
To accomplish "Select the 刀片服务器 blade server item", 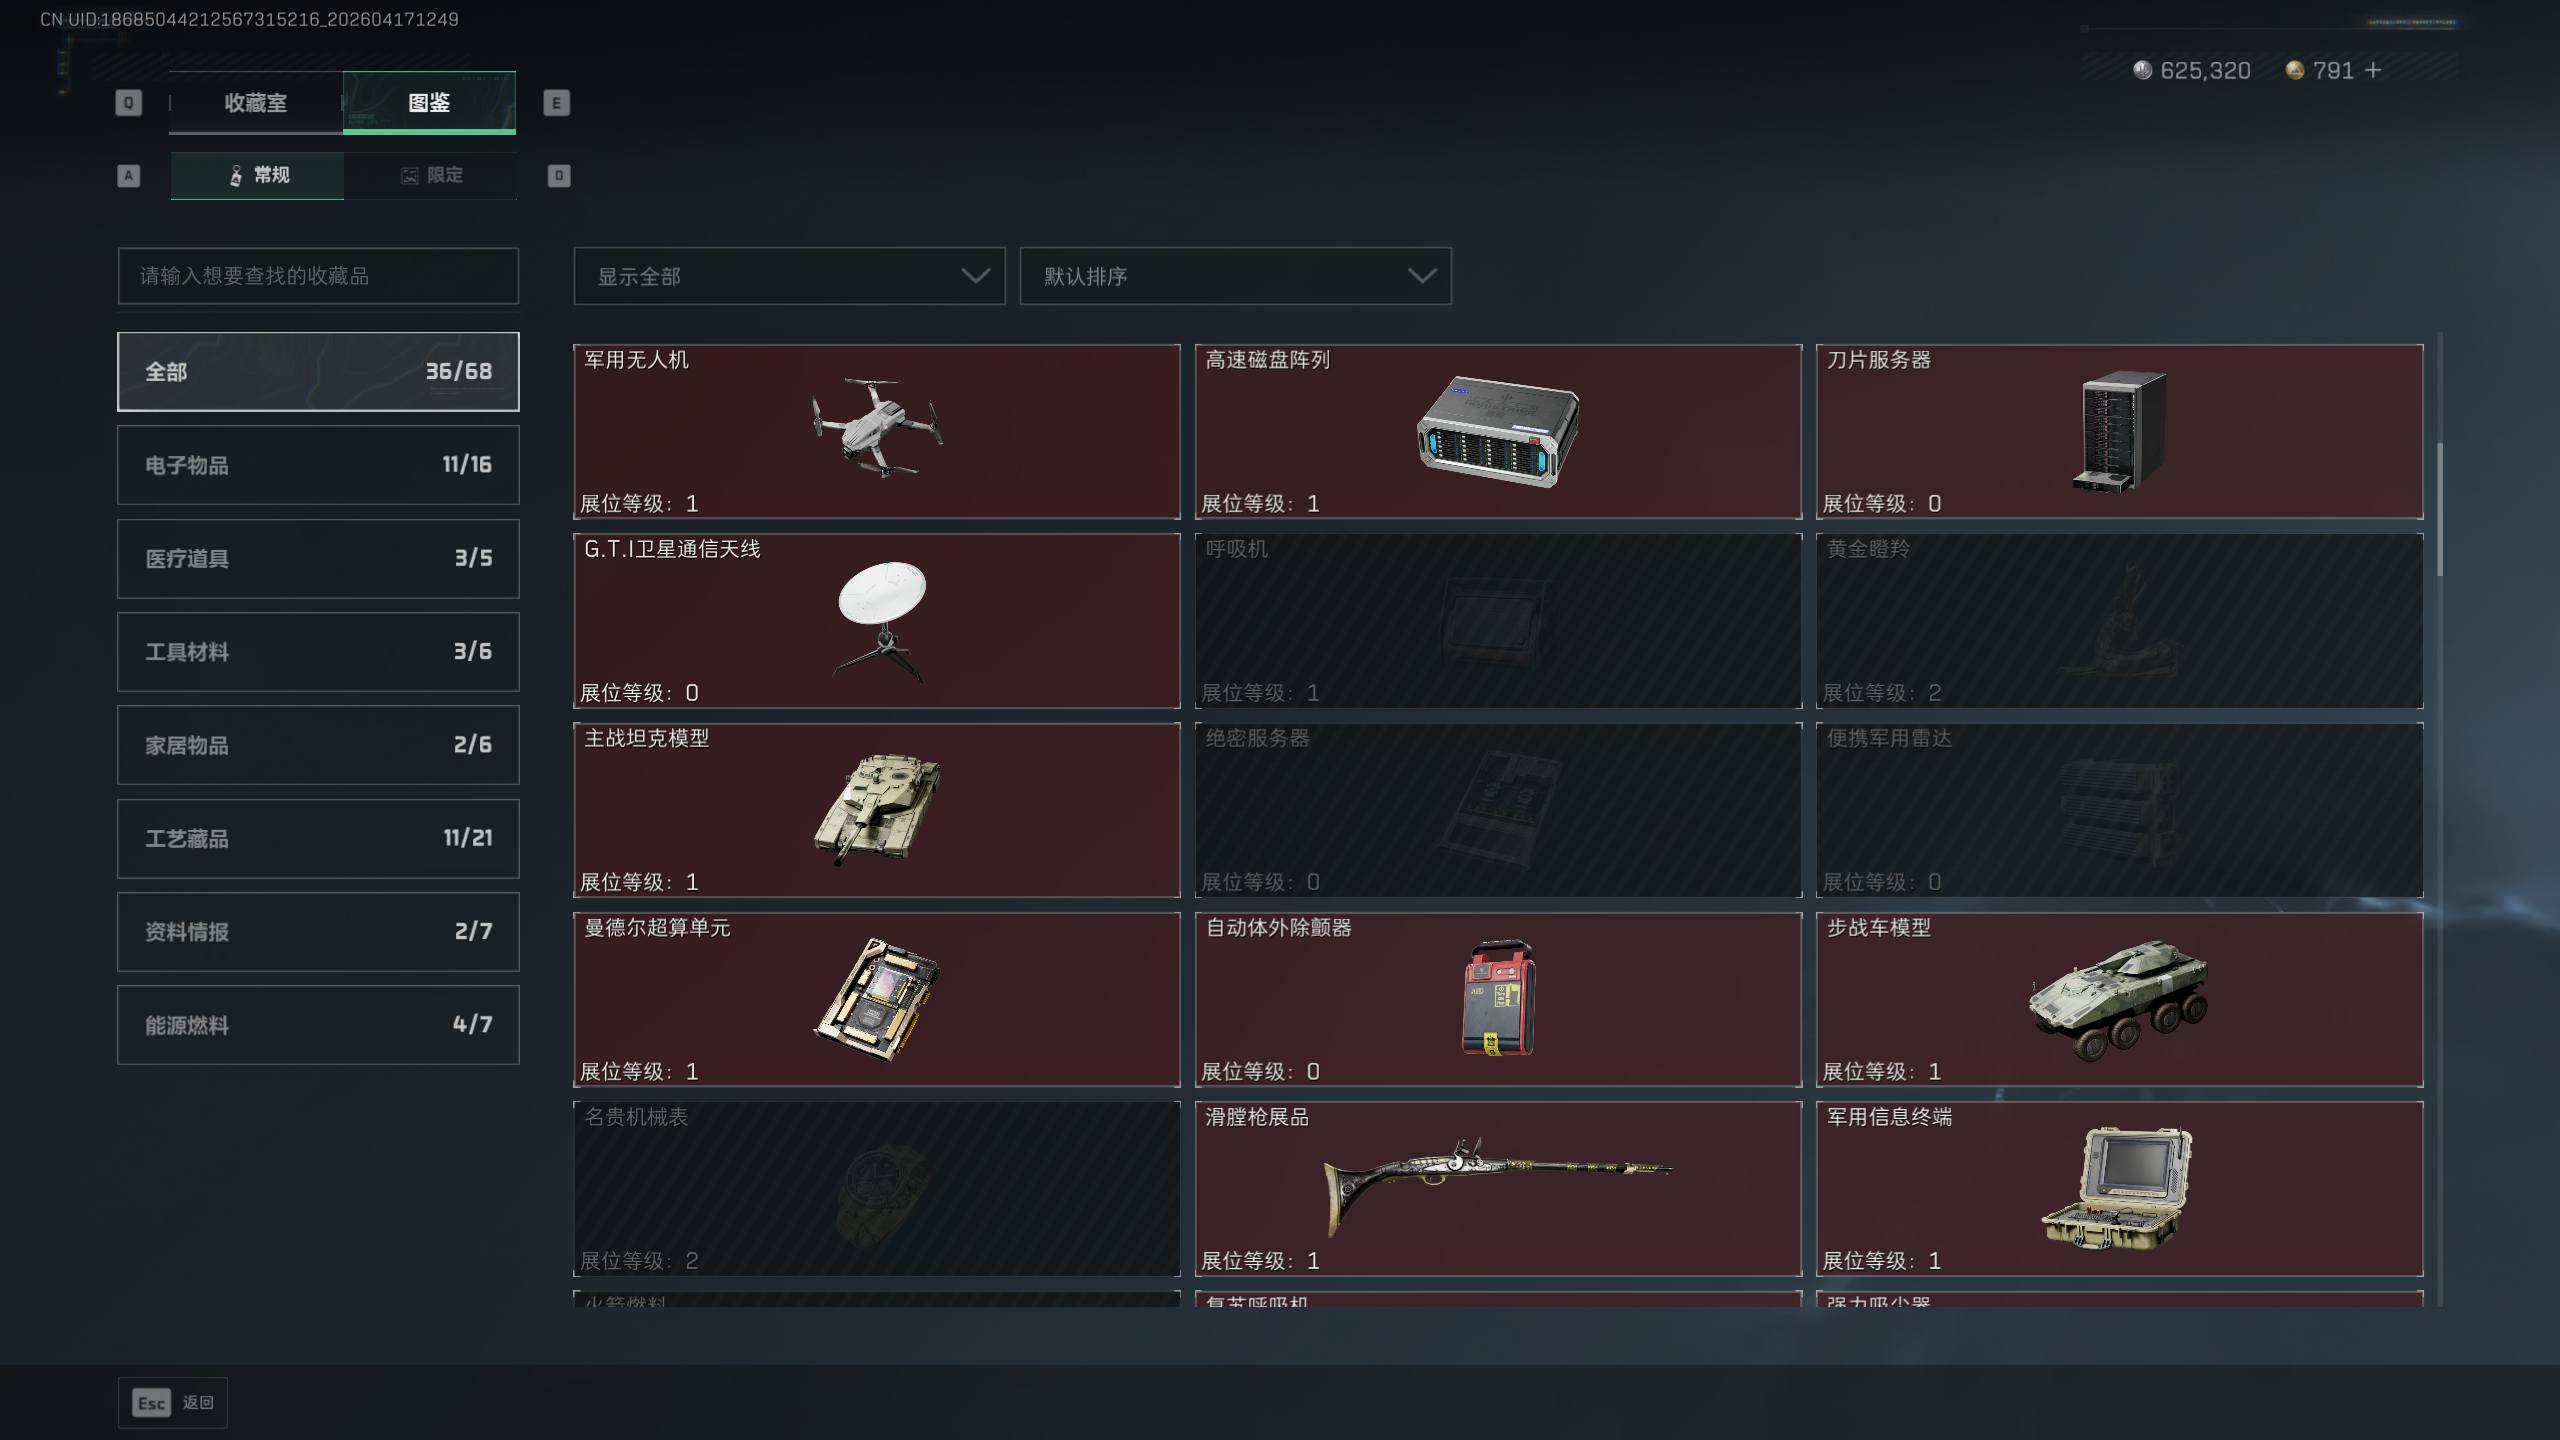I will pos(2119,432).
